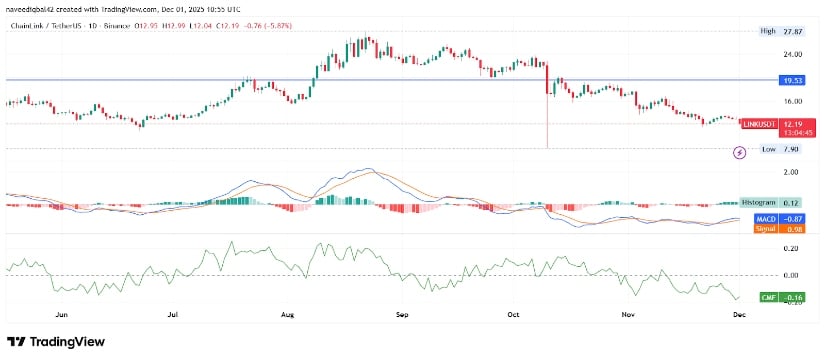Click the 13:04:45 bar countdown timer
The image size is (825, 360).
tap(798, 133)
